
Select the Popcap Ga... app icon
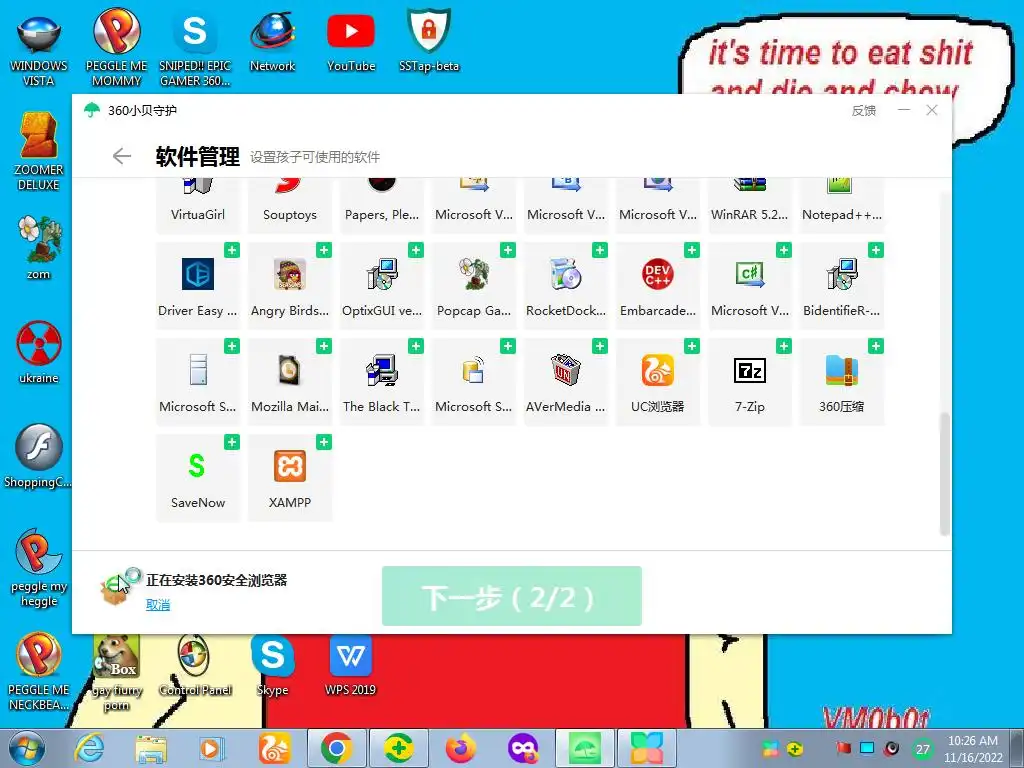pyautogui.click(x=474, y=274)
